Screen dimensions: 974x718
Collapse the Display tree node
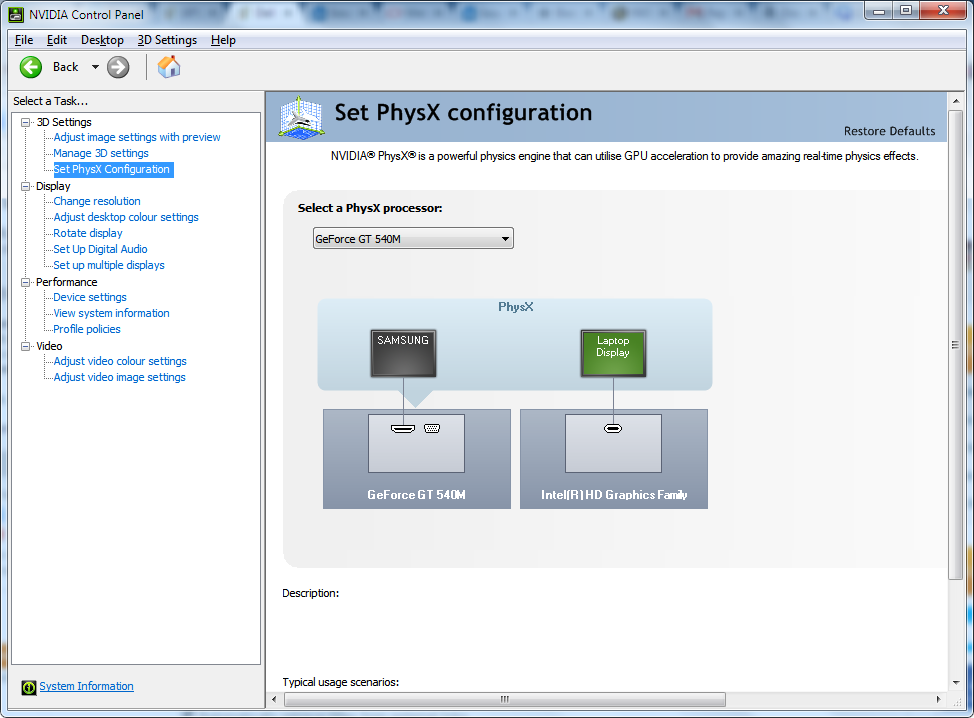[25, 186]
